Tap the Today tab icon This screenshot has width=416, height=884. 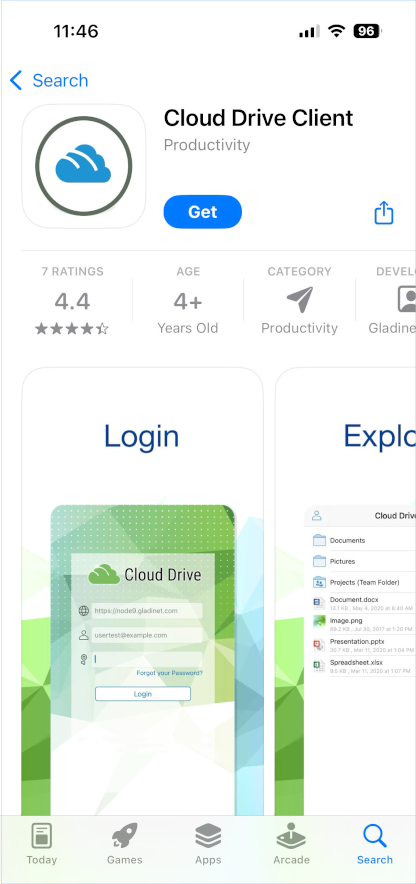[x=42, y=836]
